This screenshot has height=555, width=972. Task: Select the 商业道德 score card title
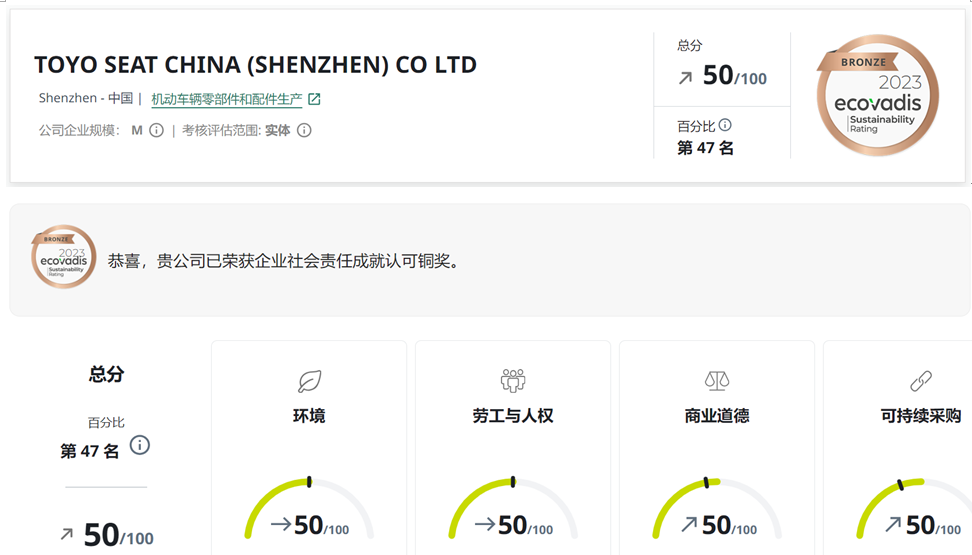717,415
